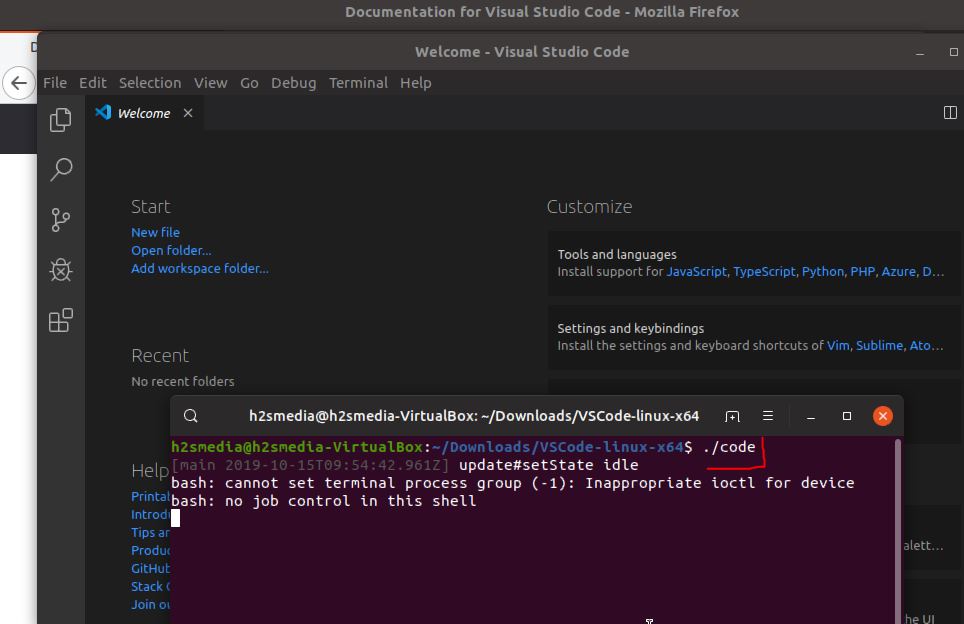Click the Sublime keybindings link

coord(879,346)
